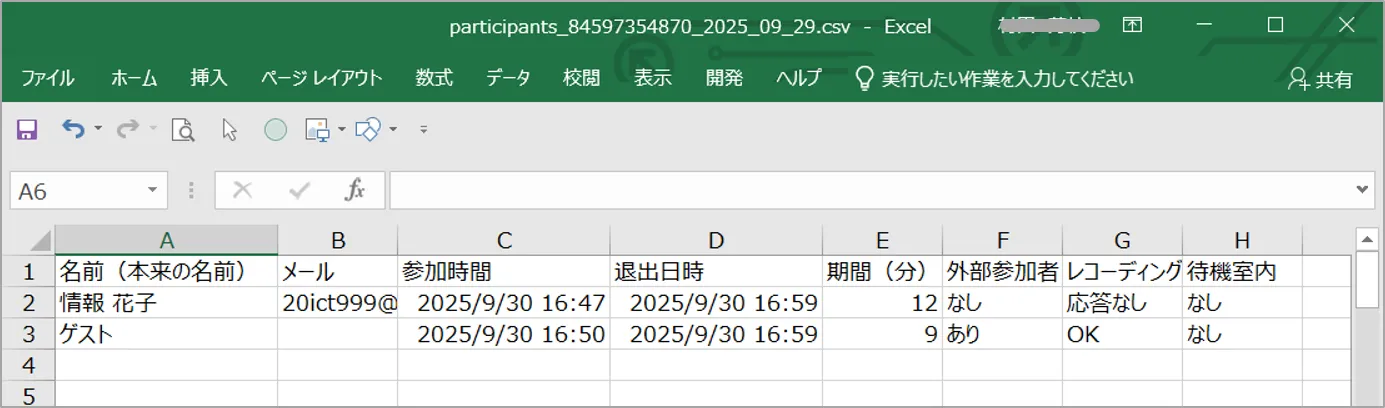Switch to the 数式 ribbon tab
The height and width of the screenshot is (408, 1385).
pos(434,78)
